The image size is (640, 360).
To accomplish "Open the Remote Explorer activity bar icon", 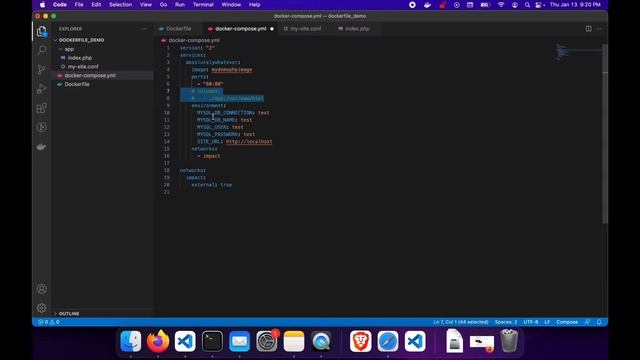I will [x=42, y=127].
